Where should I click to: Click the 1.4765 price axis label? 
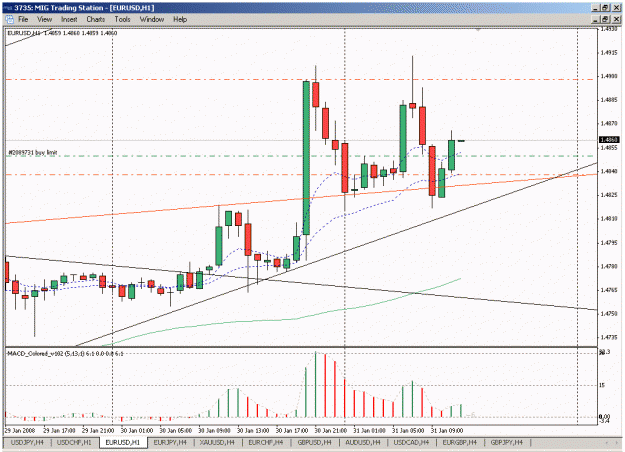coord(609,290)
